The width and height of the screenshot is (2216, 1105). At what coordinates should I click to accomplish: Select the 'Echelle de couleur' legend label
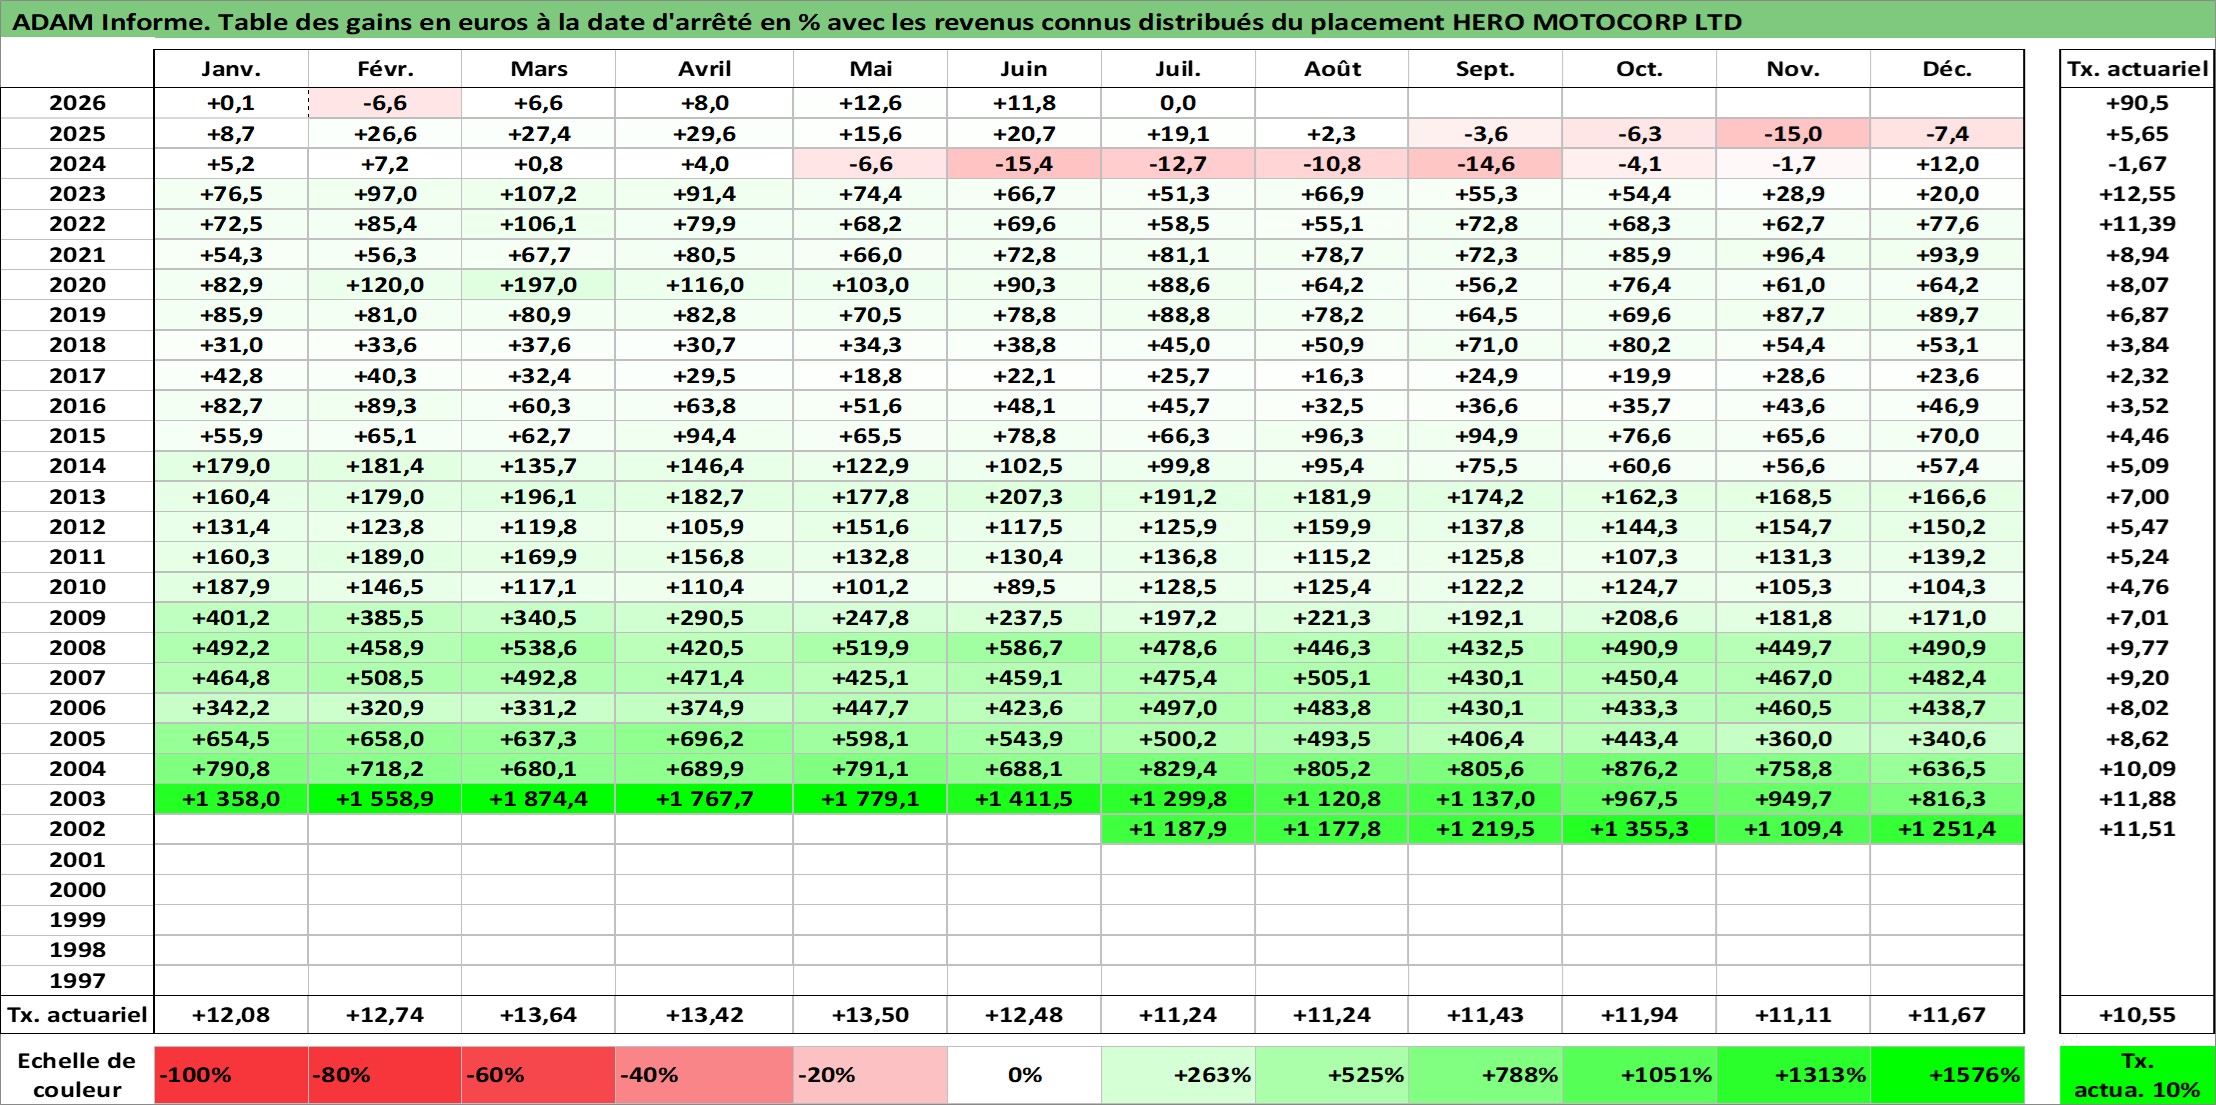click(x=77, y=1075)
